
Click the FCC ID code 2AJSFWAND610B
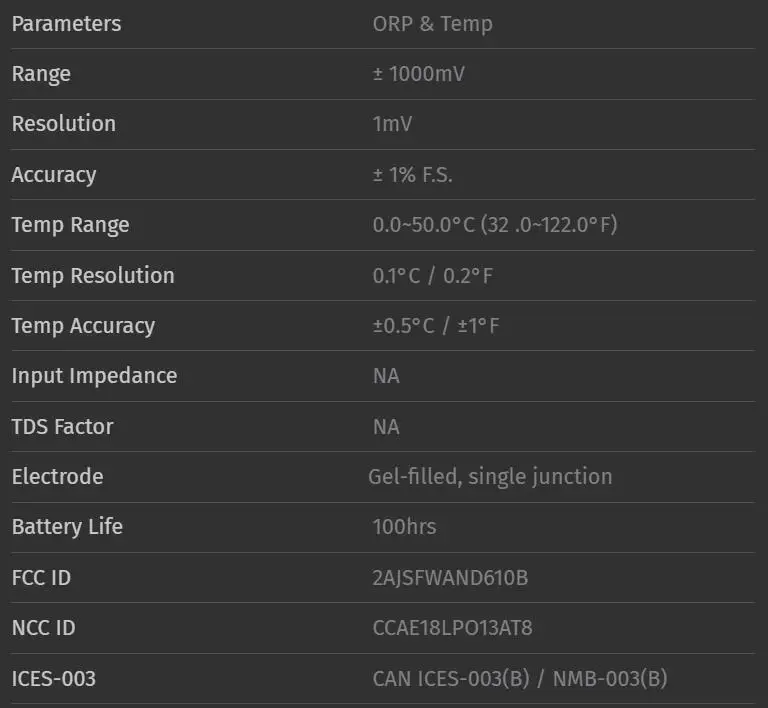pos(450,578)
